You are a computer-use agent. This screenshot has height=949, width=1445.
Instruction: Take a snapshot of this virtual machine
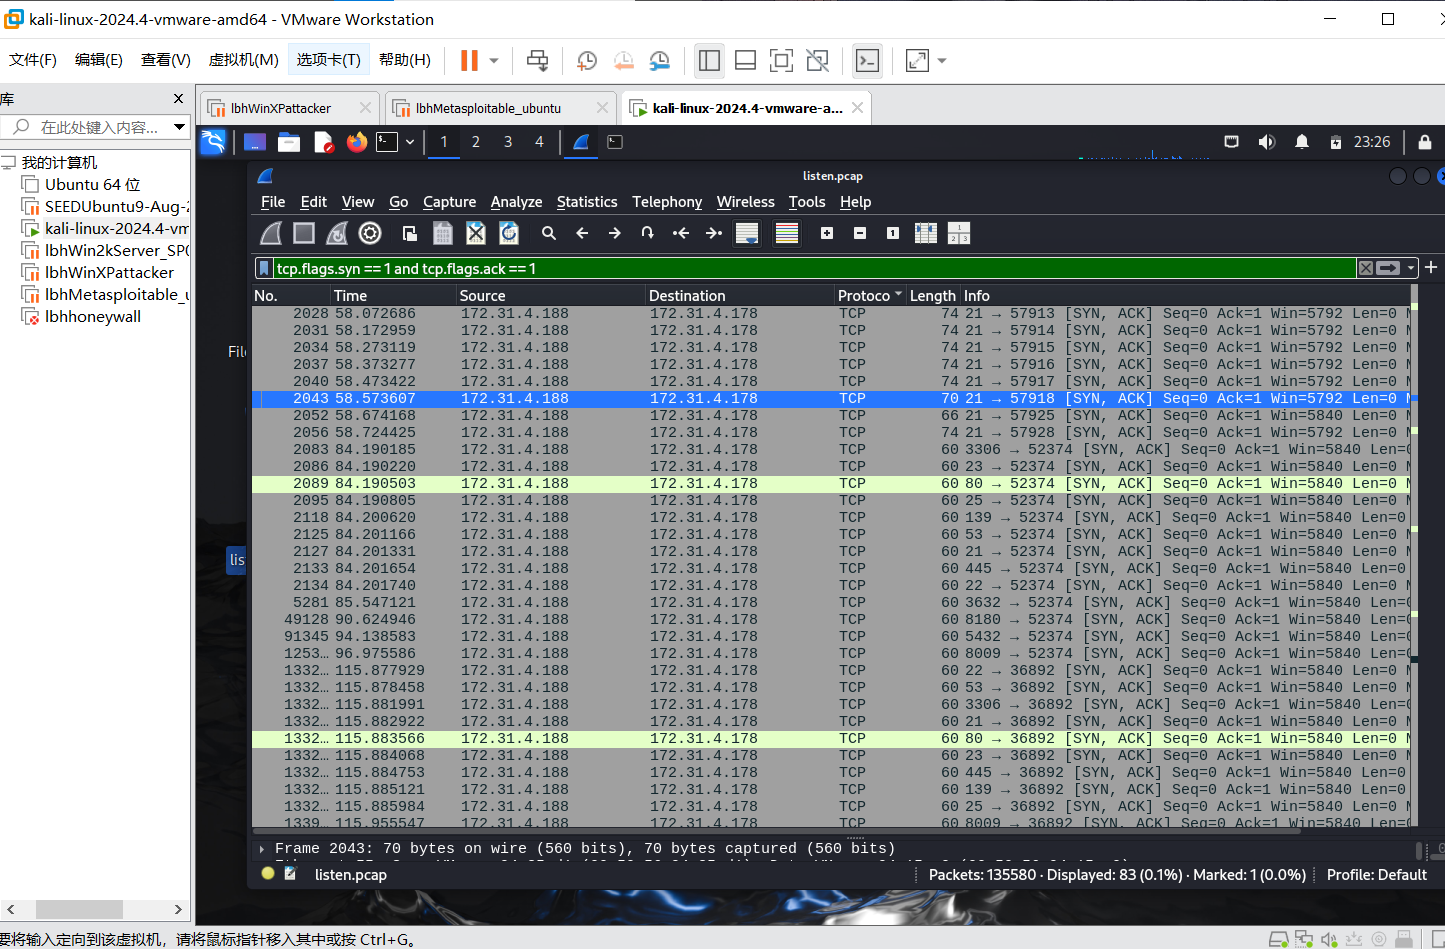587,61
